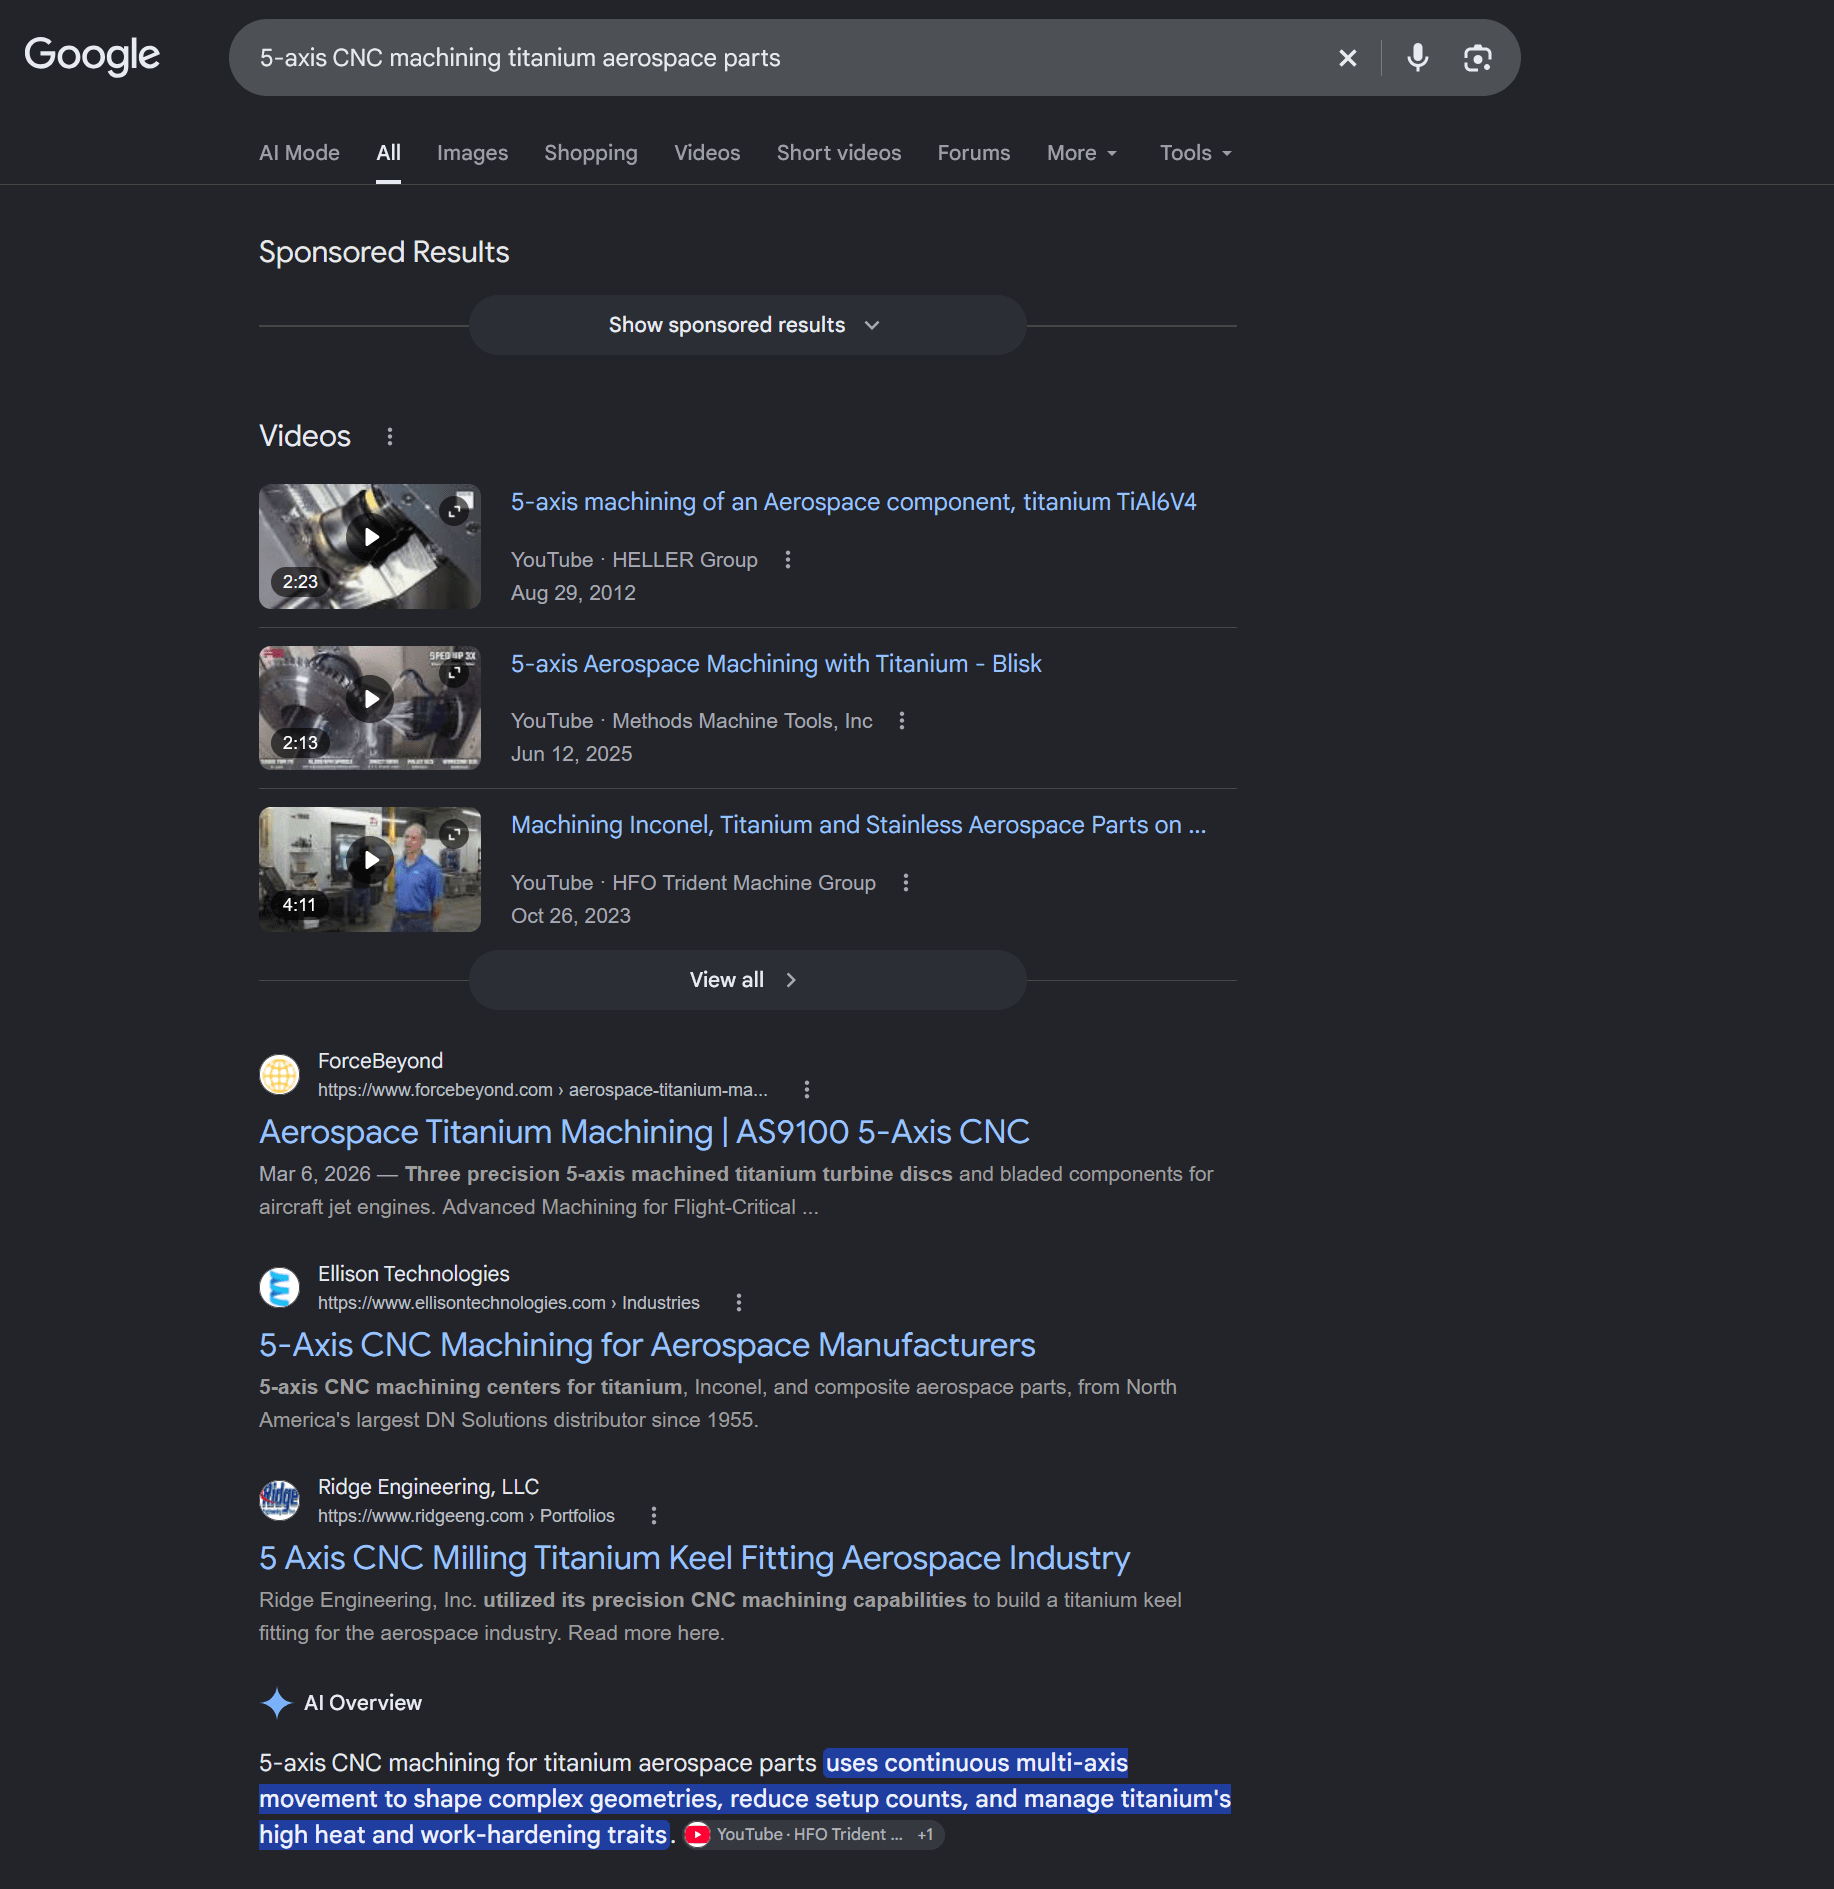Click ridgeeng.com Portfolios breadcrumb

(466, 1516)
